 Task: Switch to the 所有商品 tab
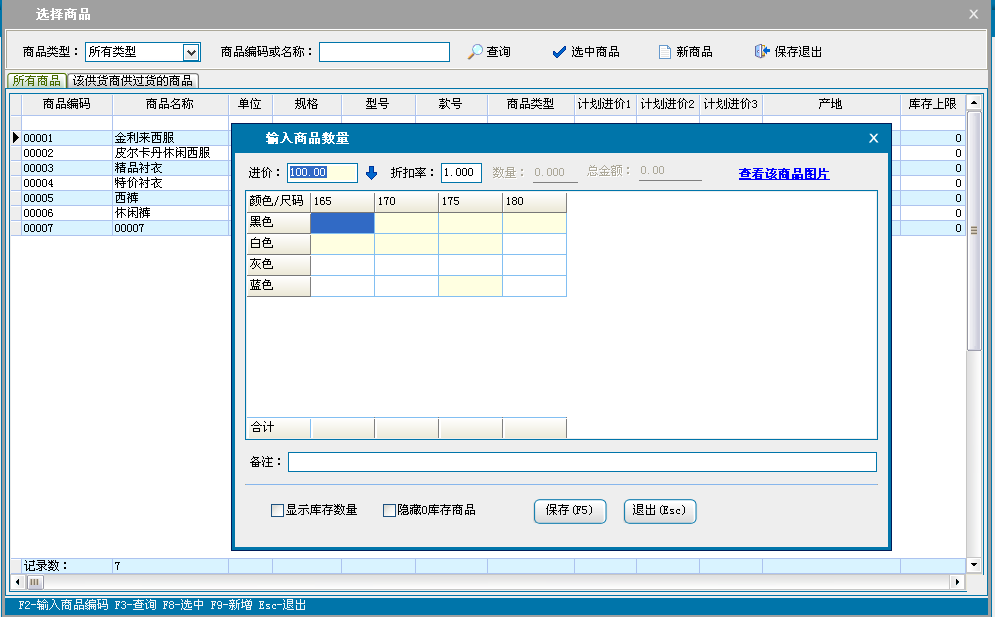pos(36,81)
